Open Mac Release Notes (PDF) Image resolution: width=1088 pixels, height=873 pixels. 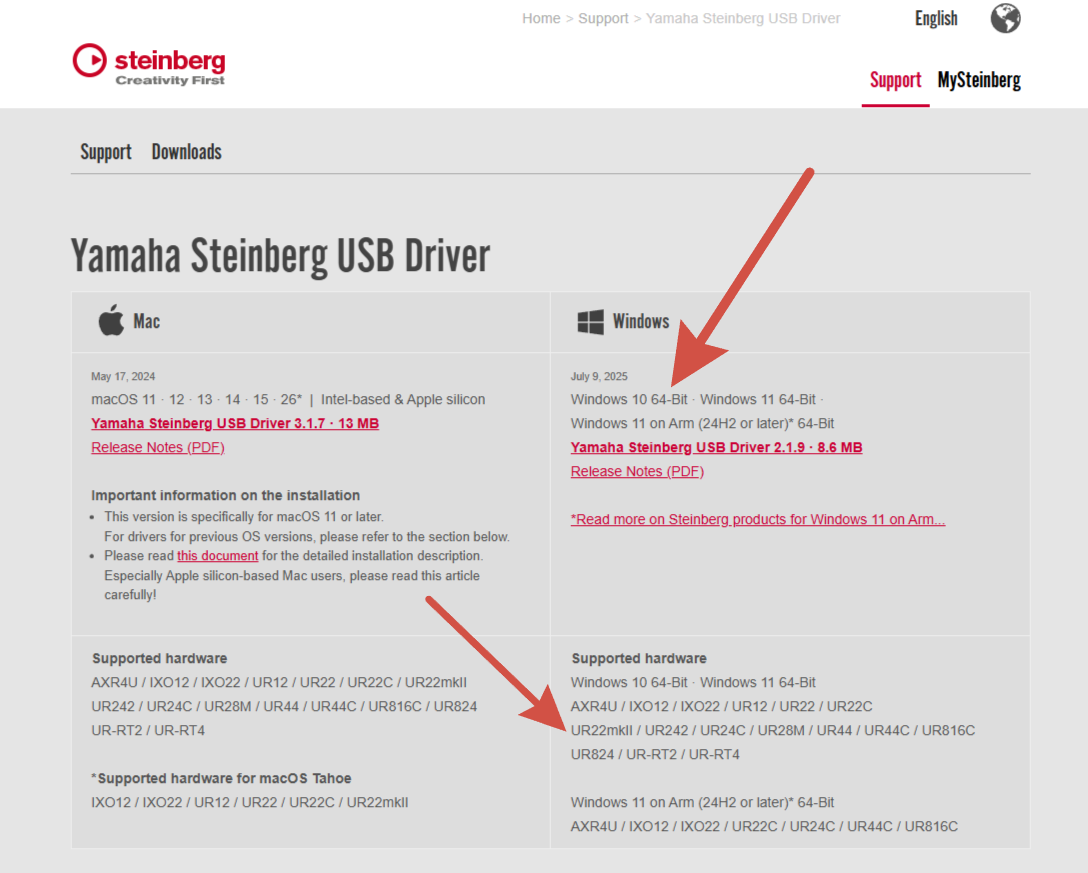point(158,448)
